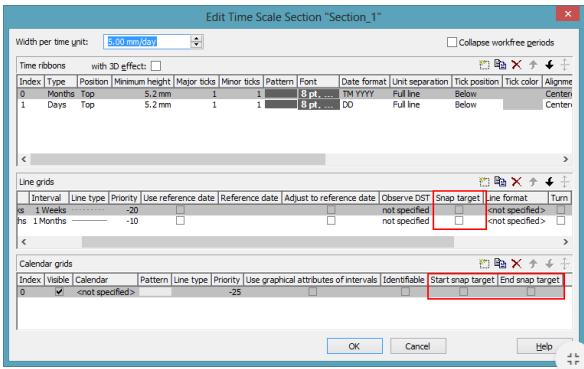Screen dimensions: 584x369
Task: Select the TM YYYY date format cell
Action: pyautogui.click(x=364, y=94)
